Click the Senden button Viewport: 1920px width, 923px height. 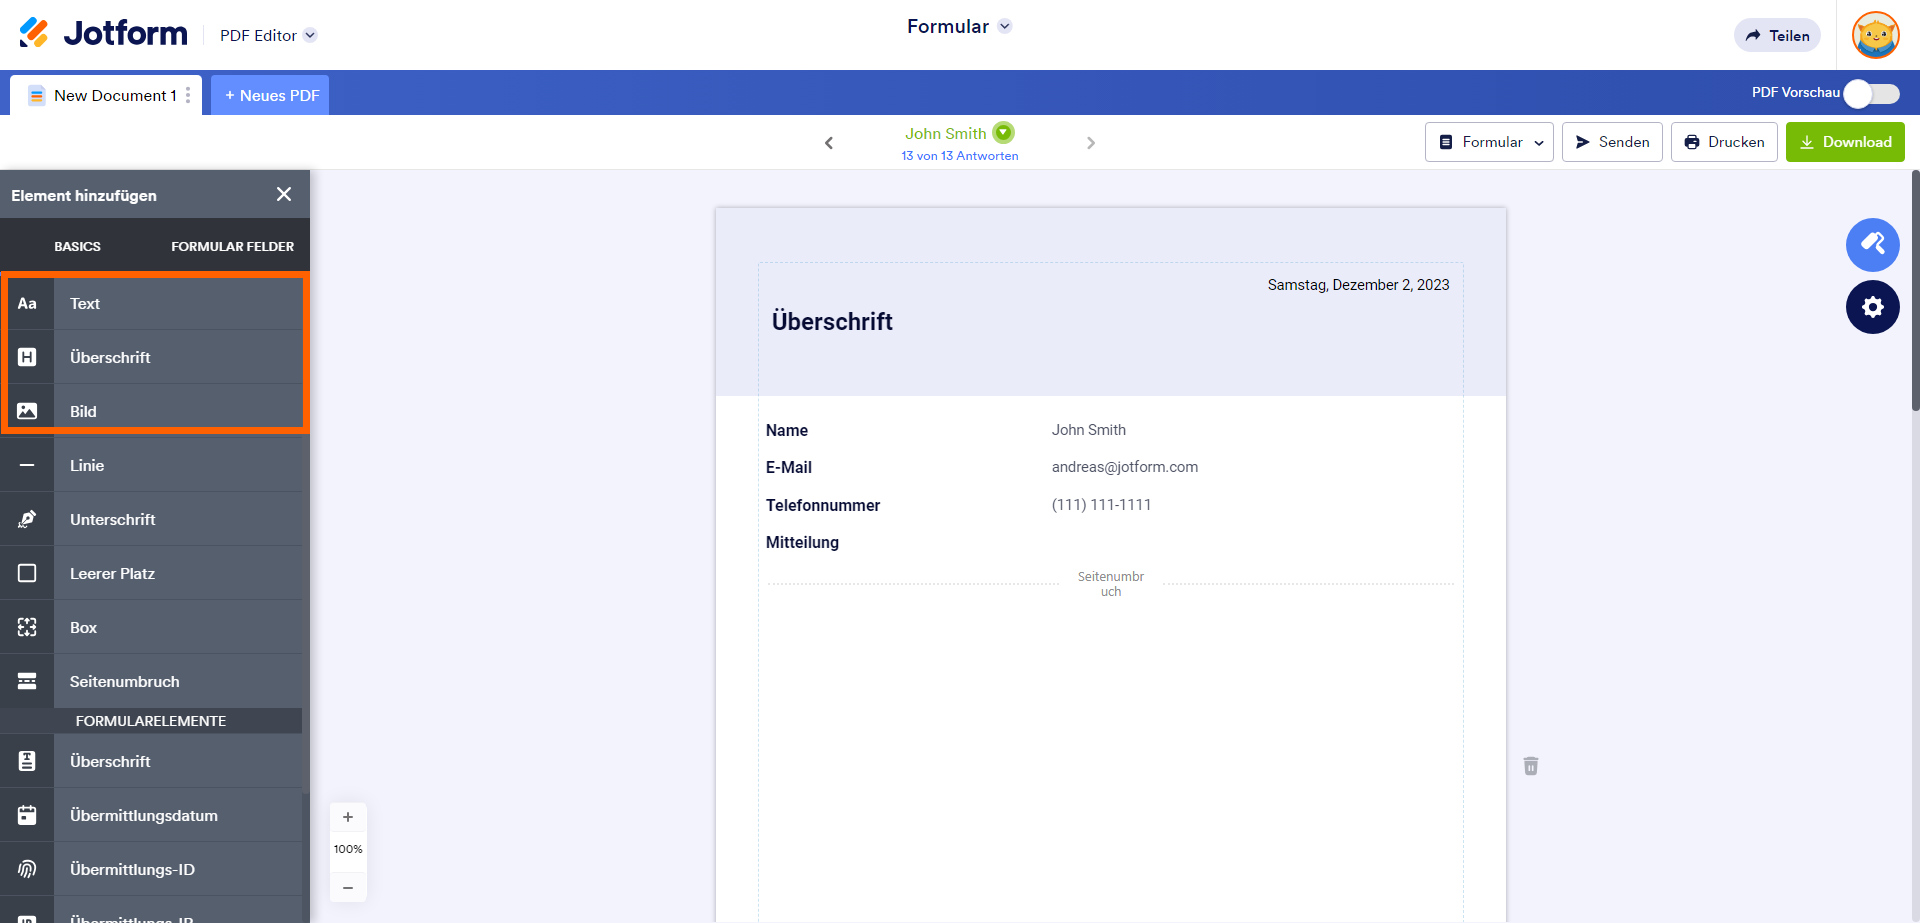(1612, 142)
